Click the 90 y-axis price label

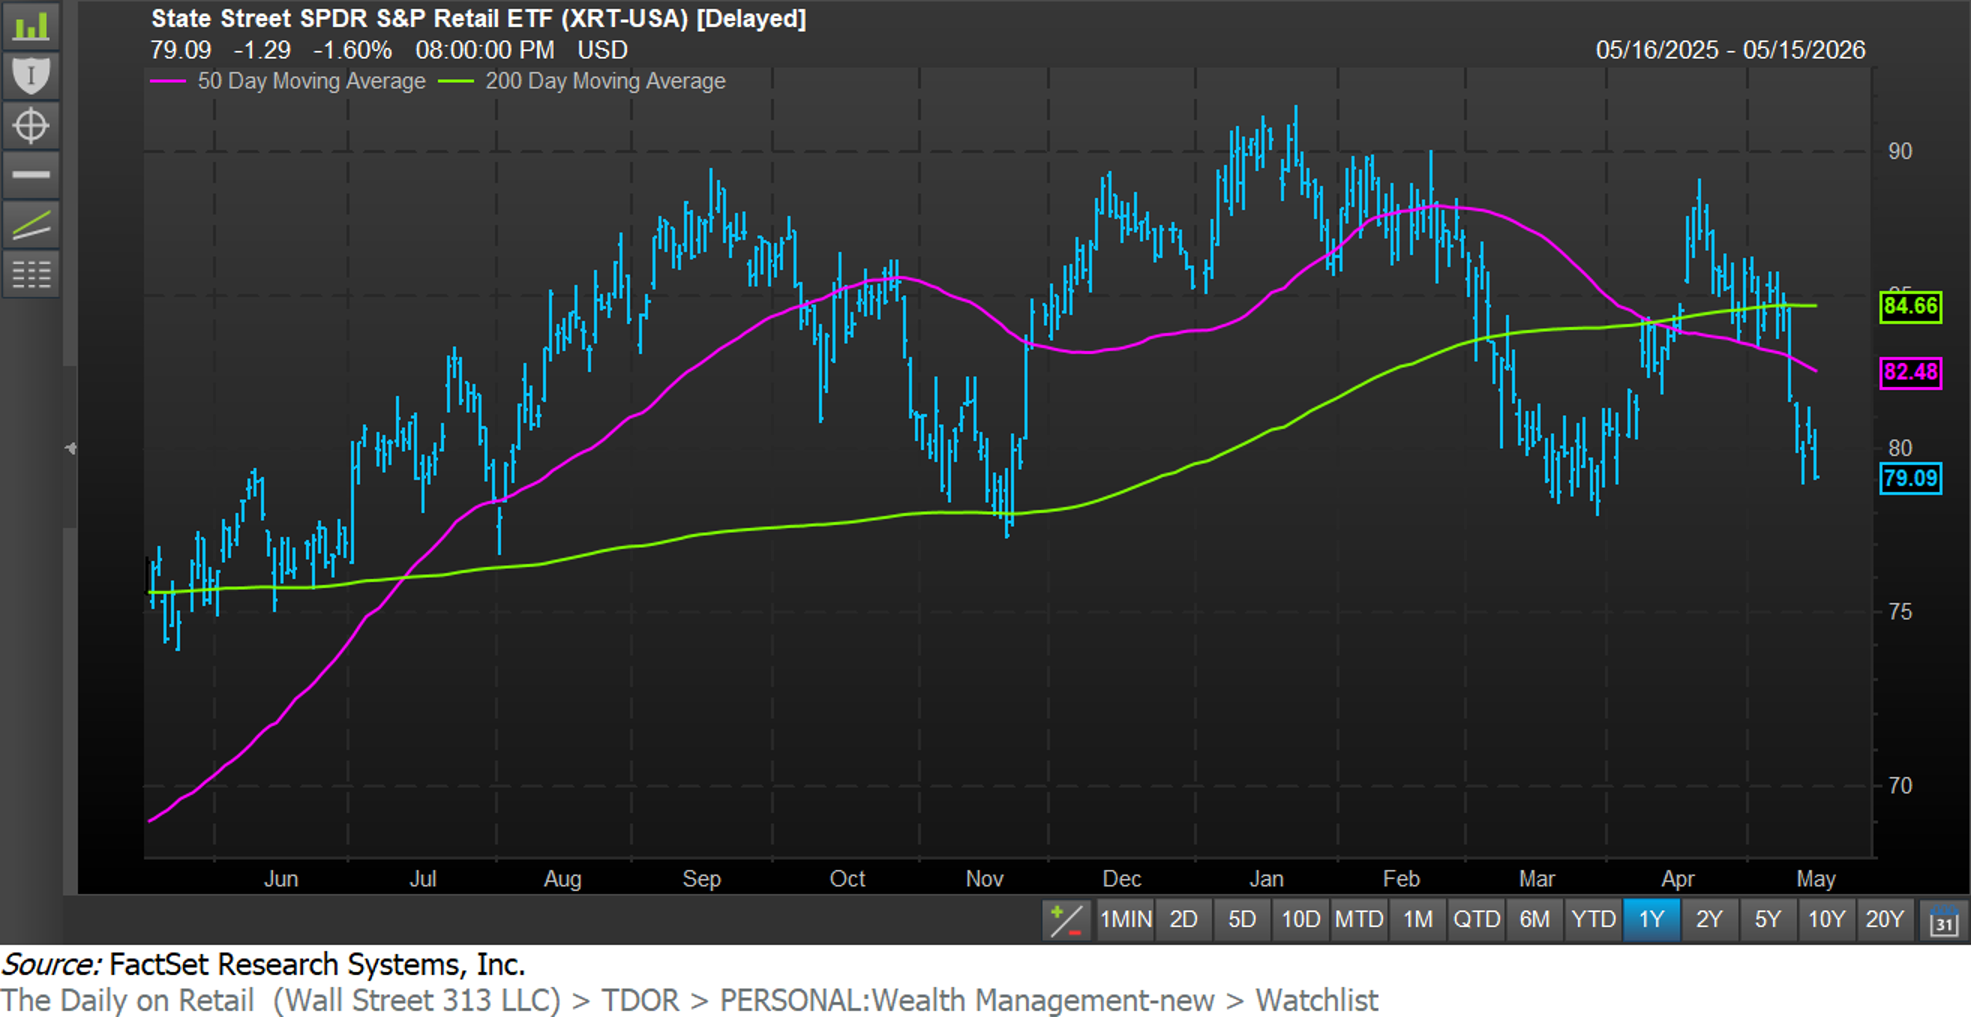[x=1899, y=151]
